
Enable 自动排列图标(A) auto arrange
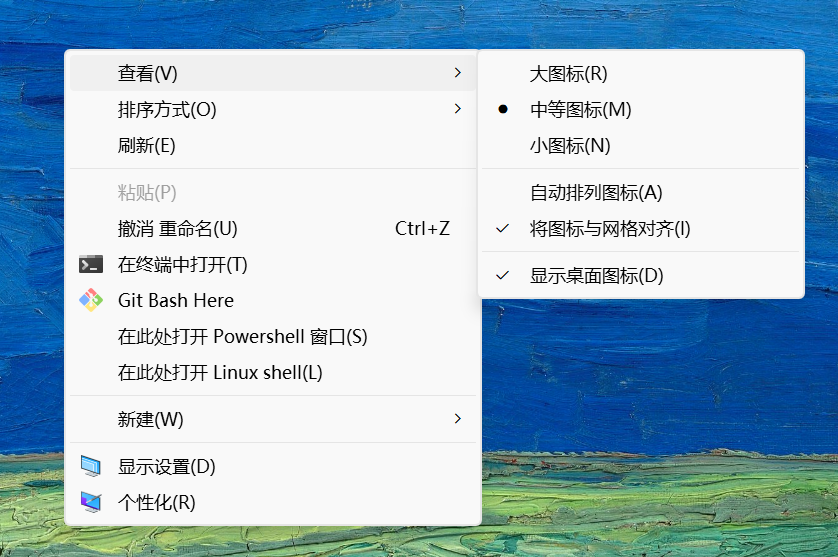tap(640, 192)
